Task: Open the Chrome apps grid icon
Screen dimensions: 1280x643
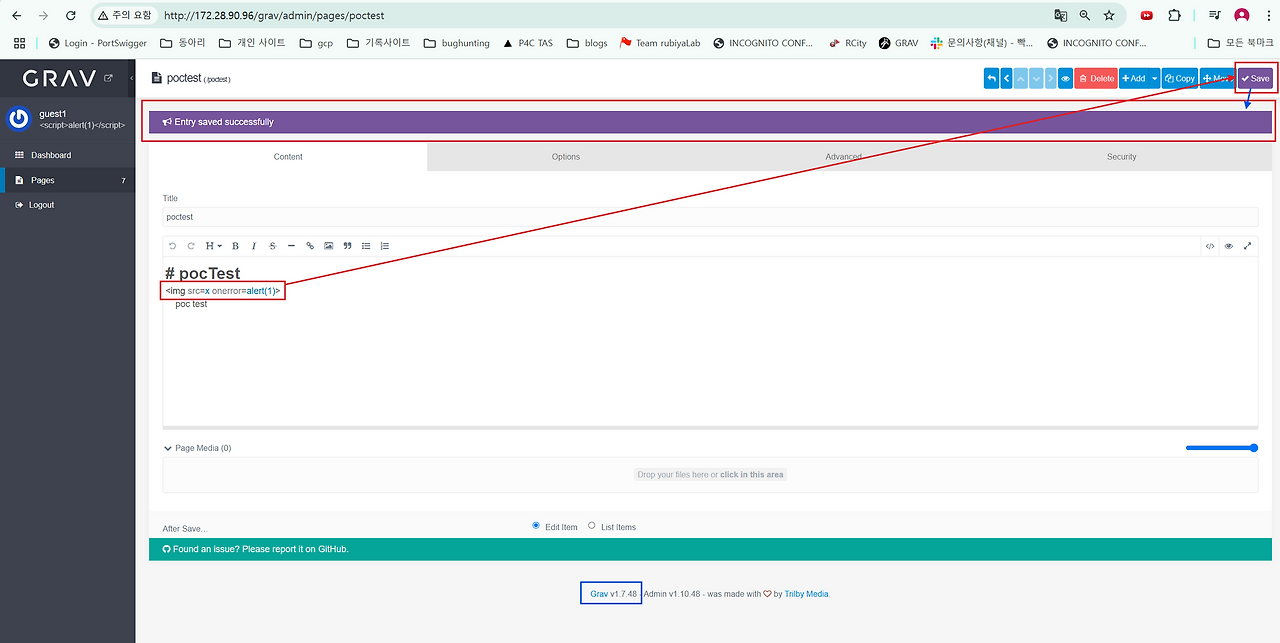Action: pyautogui.click(x=19, y=43)
